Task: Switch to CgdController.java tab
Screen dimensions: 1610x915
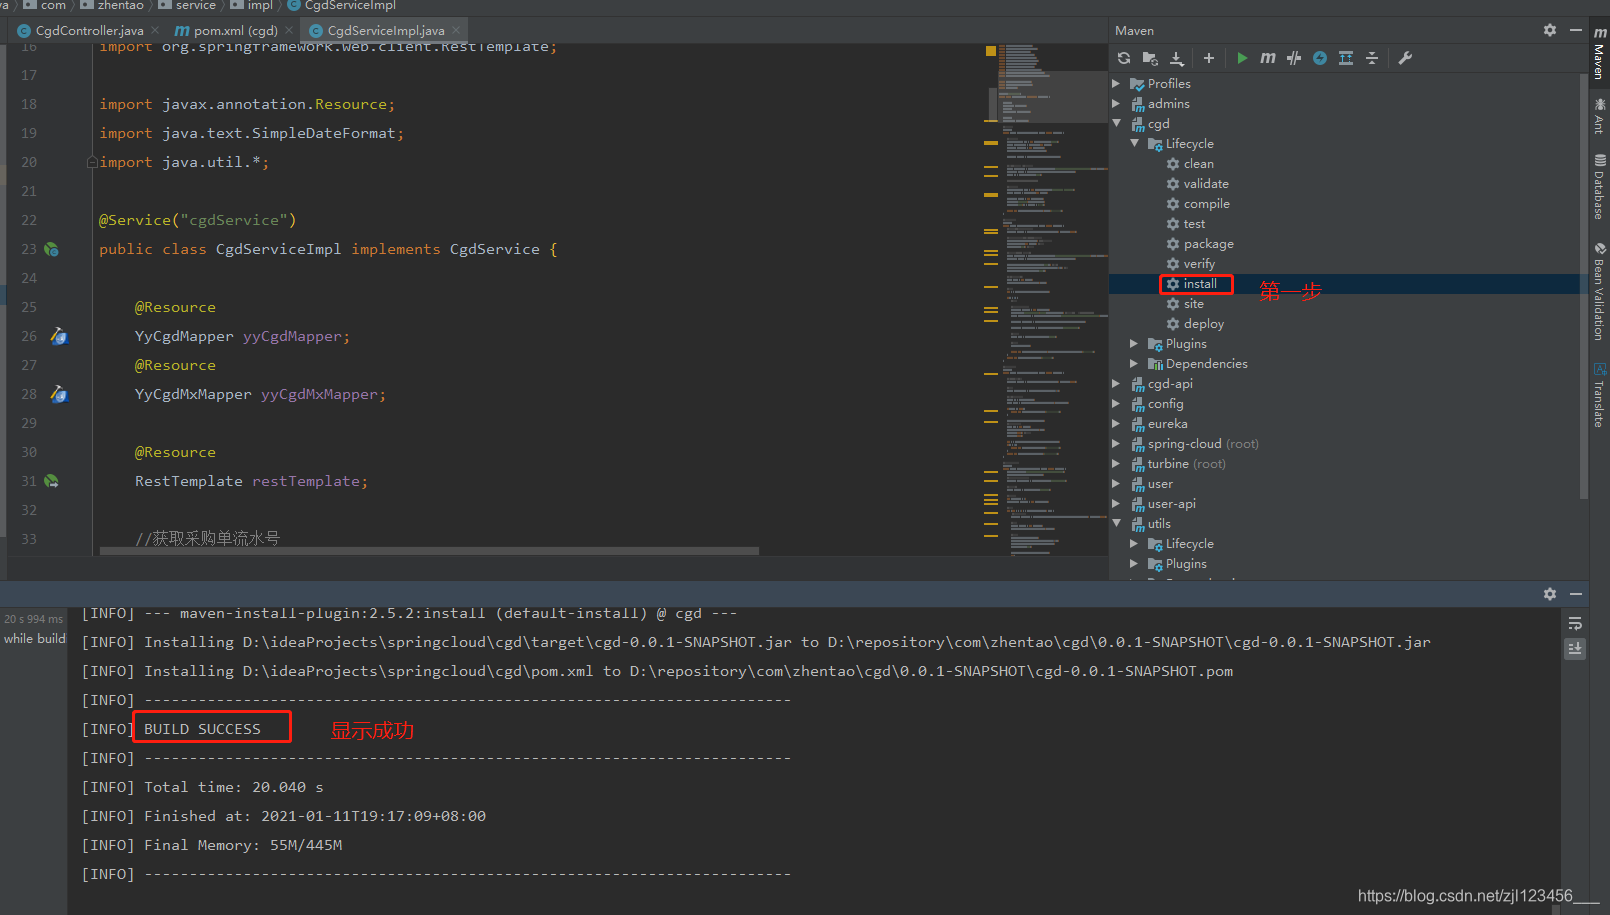Action: (x=89, y=31)
